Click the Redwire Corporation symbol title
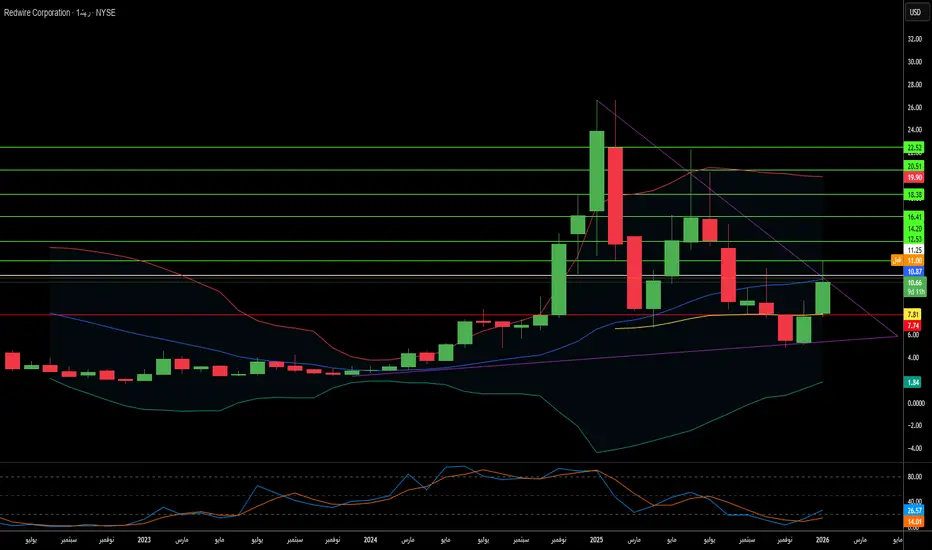This screenshot has width=932, height=550. [37, 12]
